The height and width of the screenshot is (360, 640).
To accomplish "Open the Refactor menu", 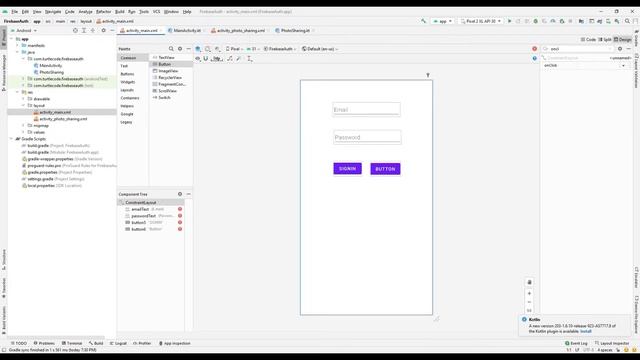I will pos(103,12).
